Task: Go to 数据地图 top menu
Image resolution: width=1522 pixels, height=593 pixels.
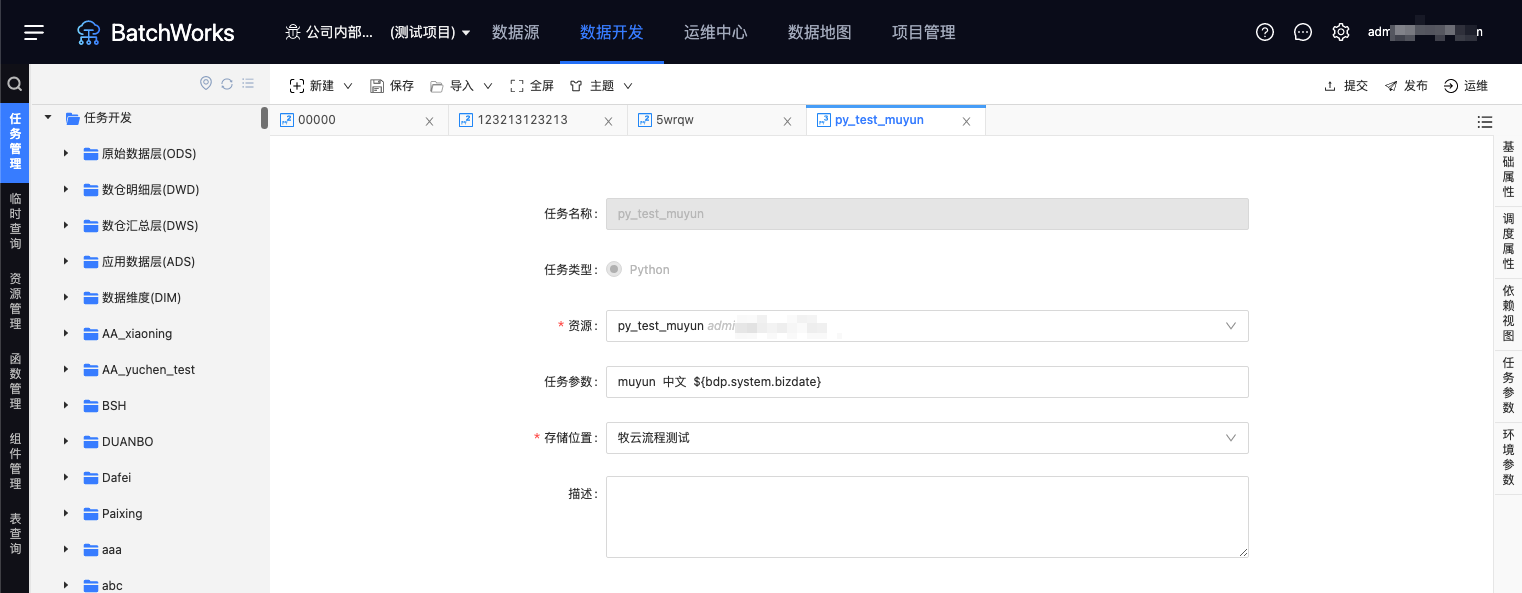Action: click(820, 33)
